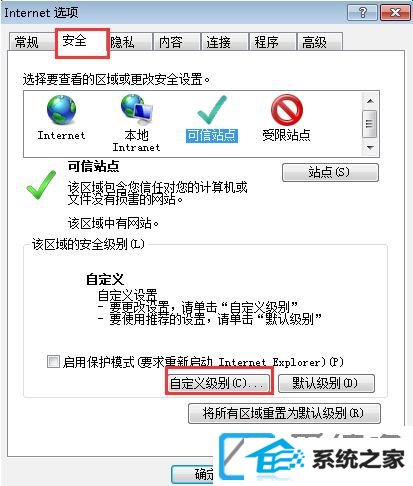Switch to the 隐私 tab
This screenshot has width=413, height=486.
[x=122, y=42]
